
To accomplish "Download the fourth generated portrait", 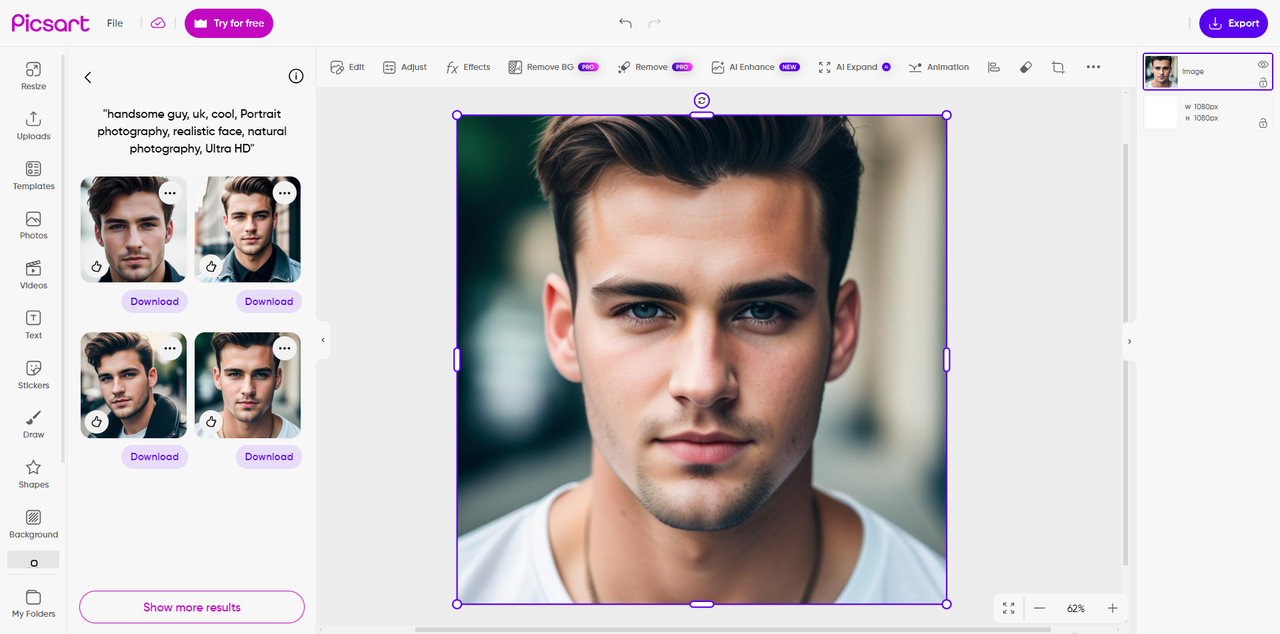I will coord(269,456).
